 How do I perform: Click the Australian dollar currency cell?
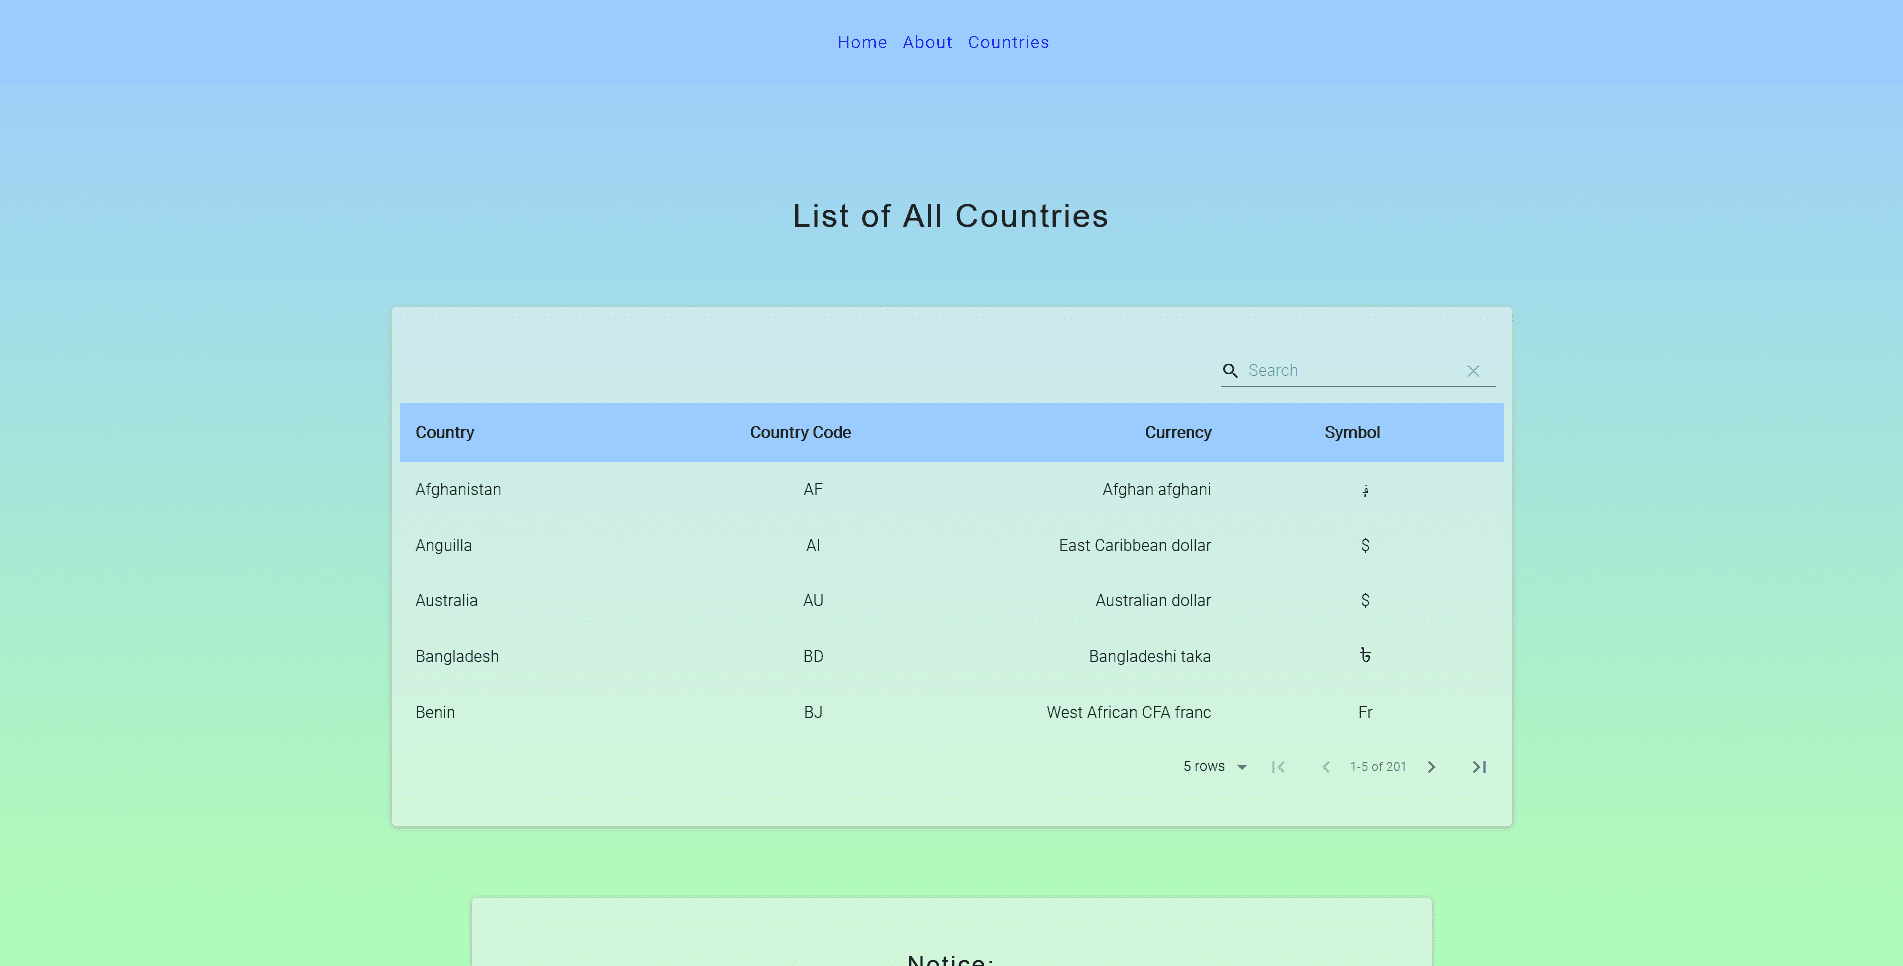(1152, 601)
